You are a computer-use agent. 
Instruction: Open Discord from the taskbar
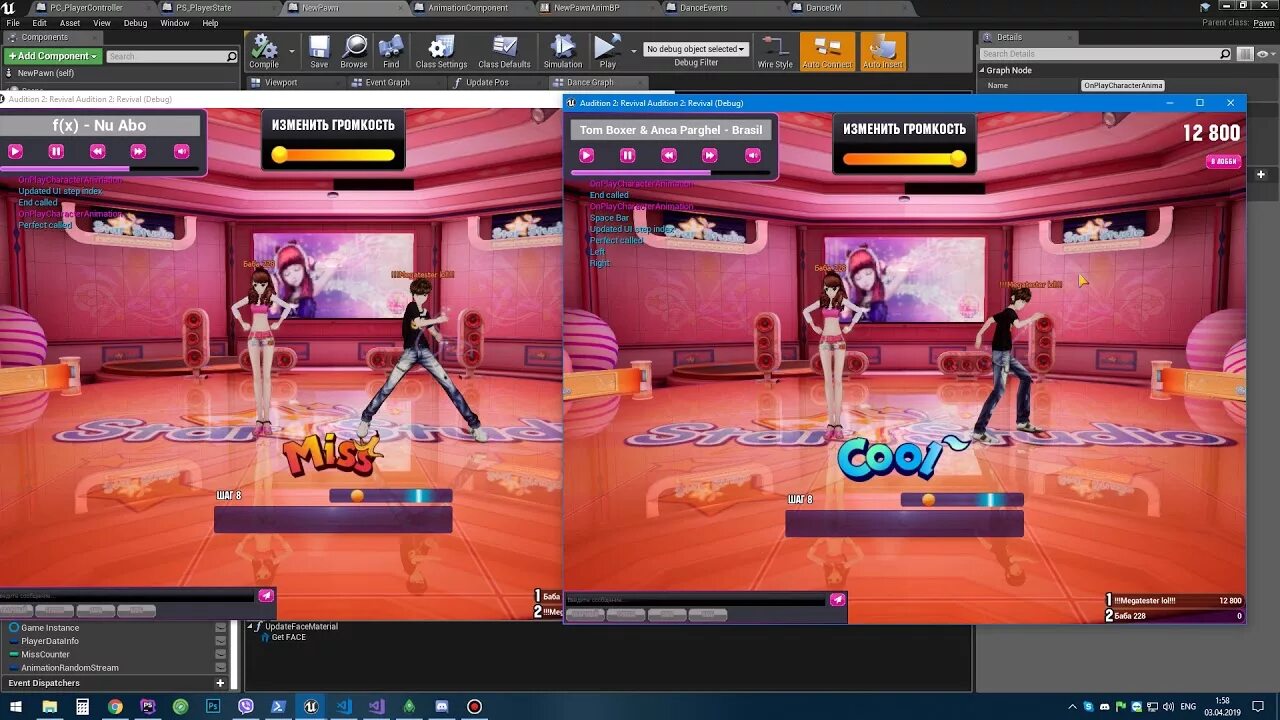(442, 706)
